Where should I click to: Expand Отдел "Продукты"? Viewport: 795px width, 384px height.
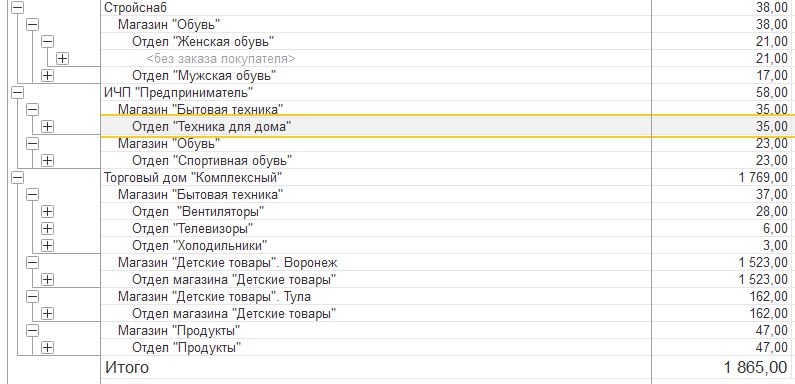[x=47, y=347]
